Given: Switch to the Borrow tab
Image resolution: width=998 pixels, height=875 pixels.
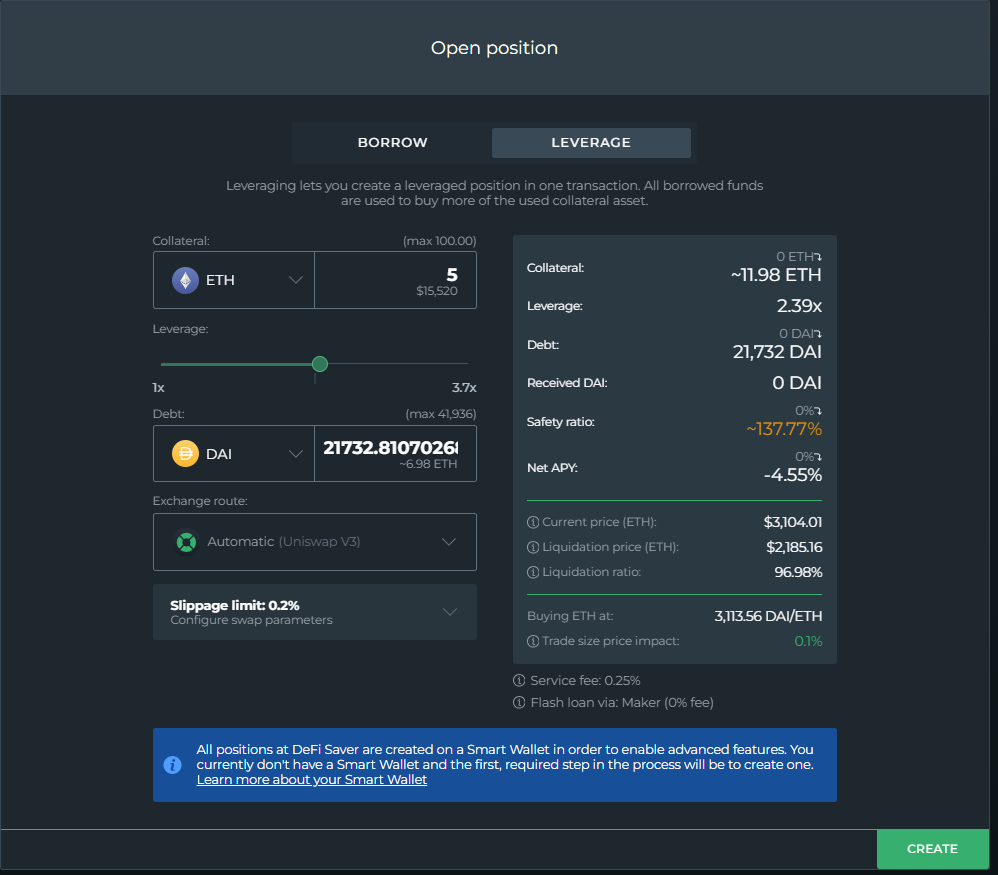Looking at the screenshot, I should (392, 143).
